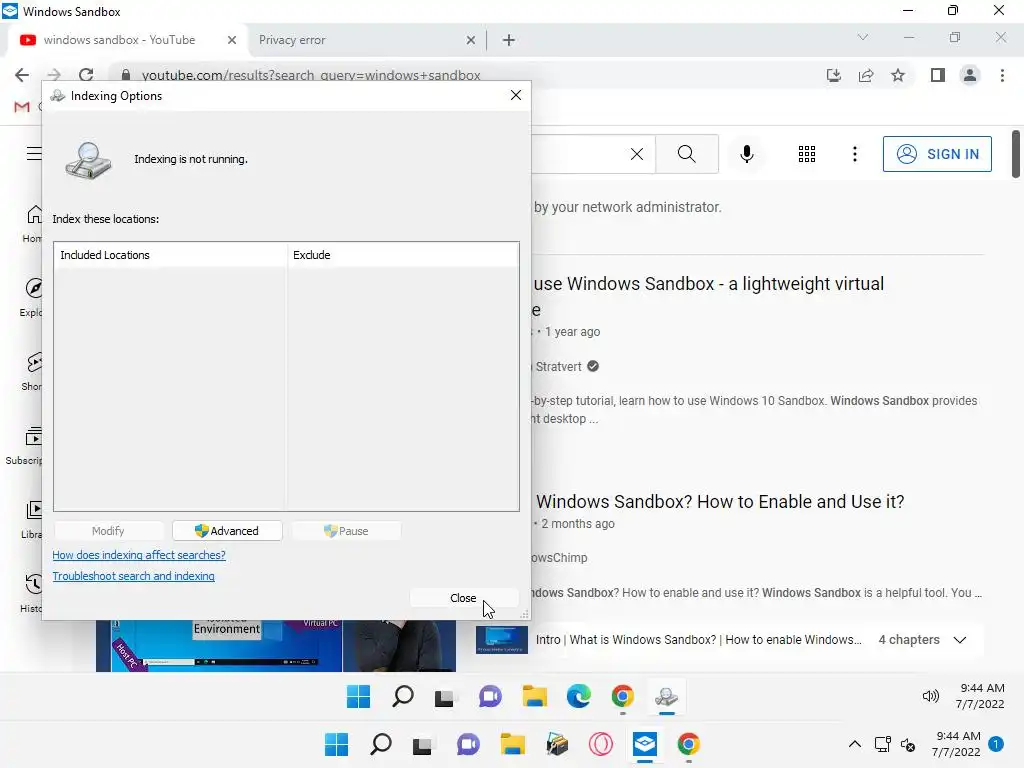
Task: Open sandbox Start menu button
Action: [358, 697]
